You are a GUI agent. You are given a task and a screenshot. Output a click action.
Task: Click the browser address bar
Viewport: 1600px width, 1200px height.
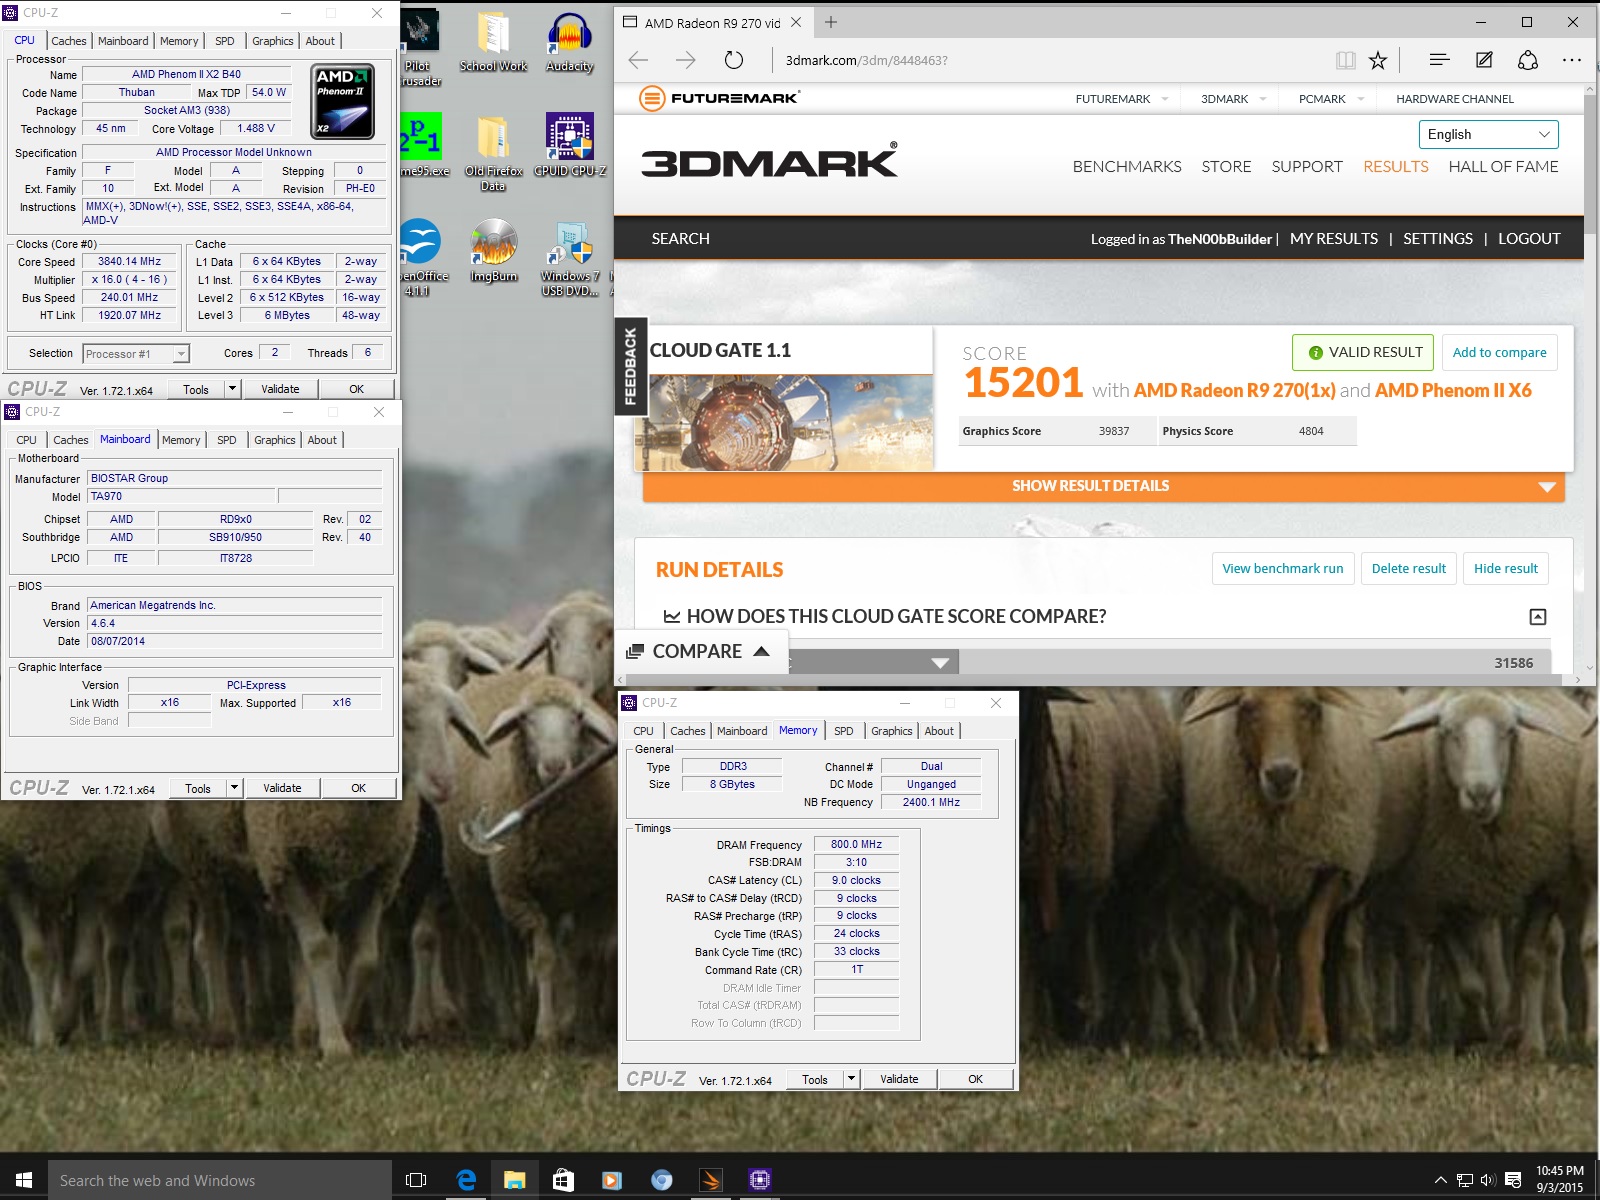click(x=1050, y=60)
